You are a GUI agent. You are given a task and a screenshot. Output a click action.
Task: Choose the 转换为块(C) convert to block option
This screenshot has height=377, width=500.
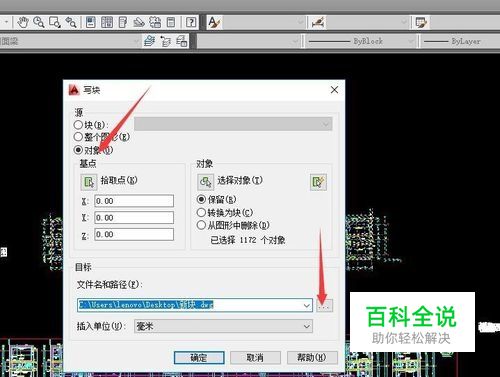[201, 212]
